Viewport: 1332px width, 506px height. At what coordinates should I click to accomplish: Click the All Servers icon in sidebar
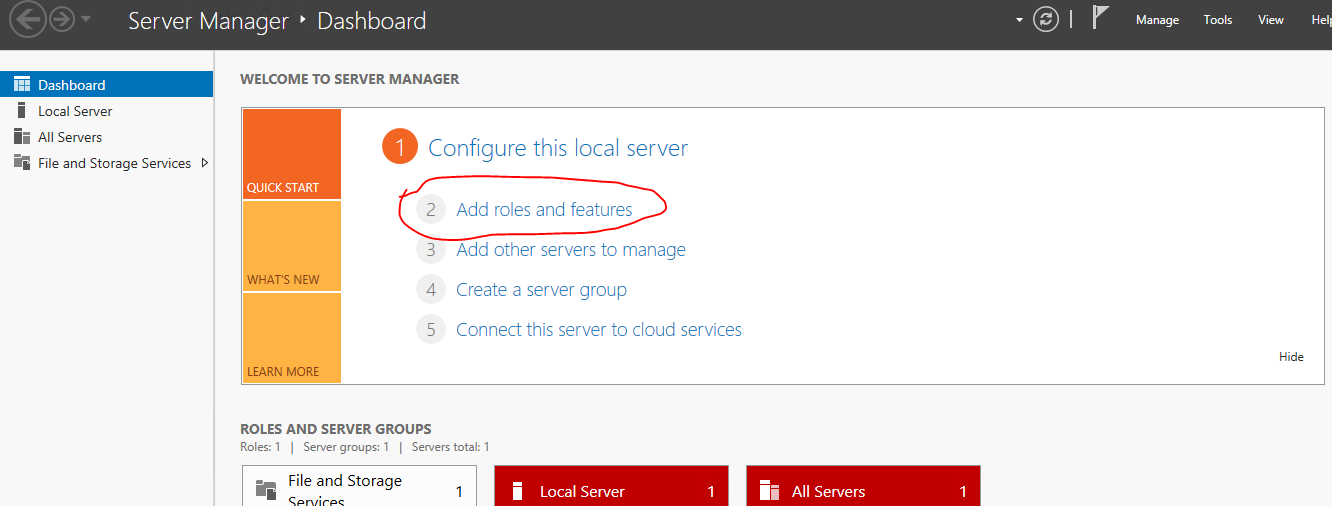(x=21, y=137)
